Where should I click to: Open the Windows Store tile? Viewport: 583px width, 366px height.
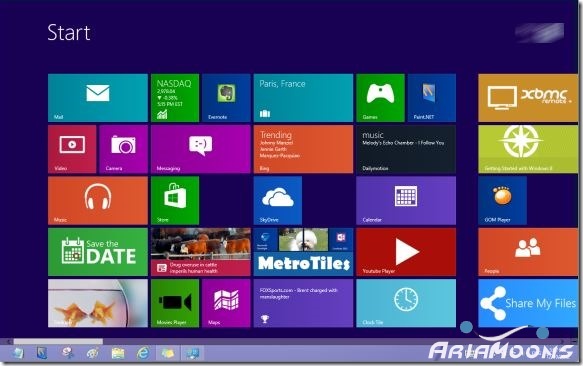coord(175,200)
